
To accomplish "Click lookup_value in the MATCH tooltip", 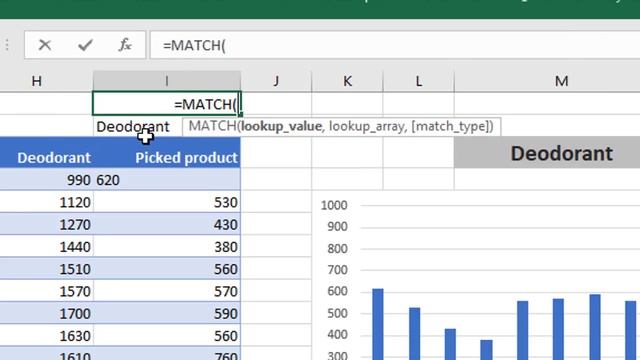I will pos(281,126).
